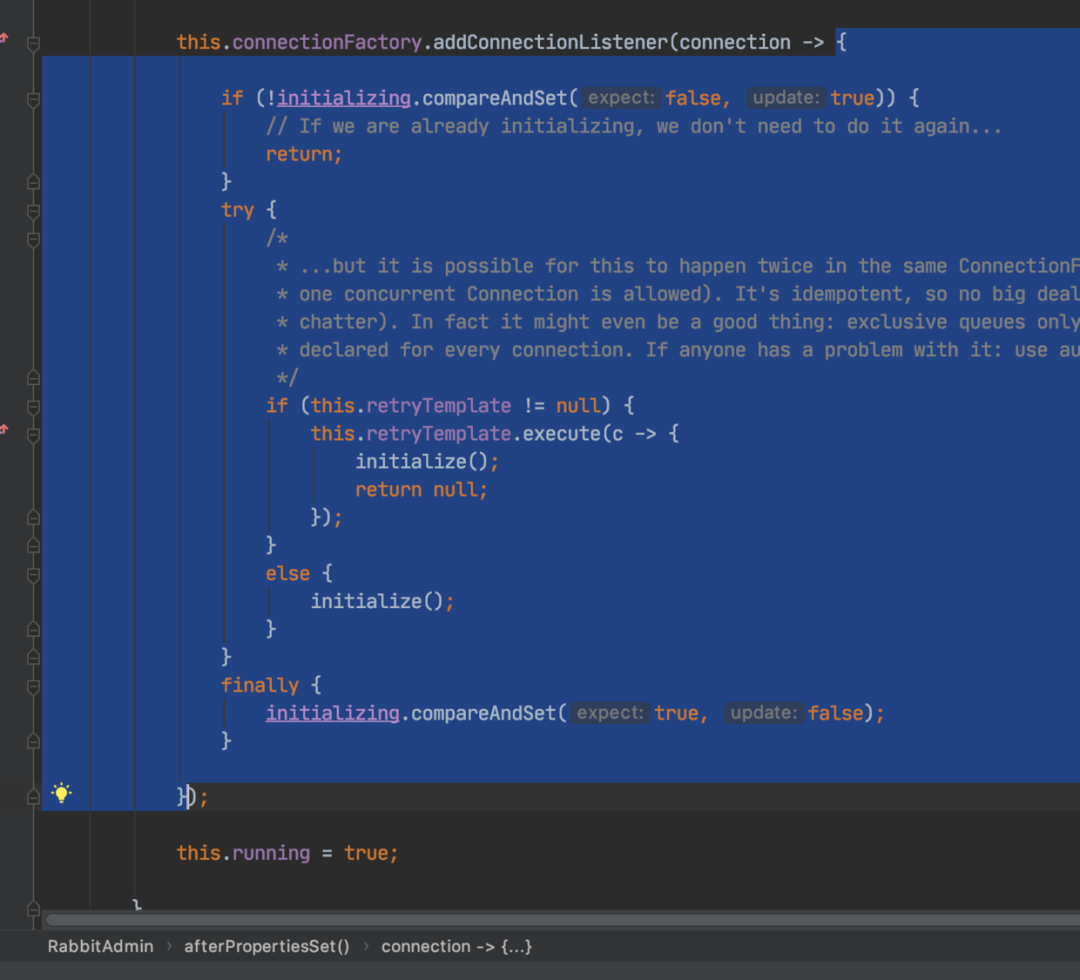The image size is (1080, 980).
Task: Click initialize(); inside the else block
Action: tap(382, 601)
